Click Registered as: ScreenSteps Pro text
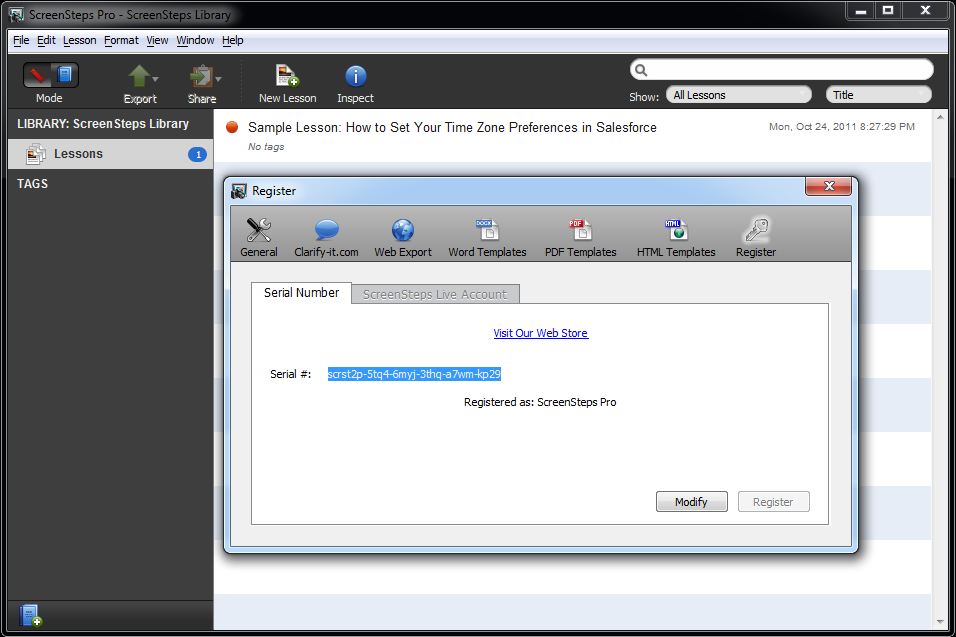This screenshot has height=637, width=956. pyautogui.click(x=540, y=402)
